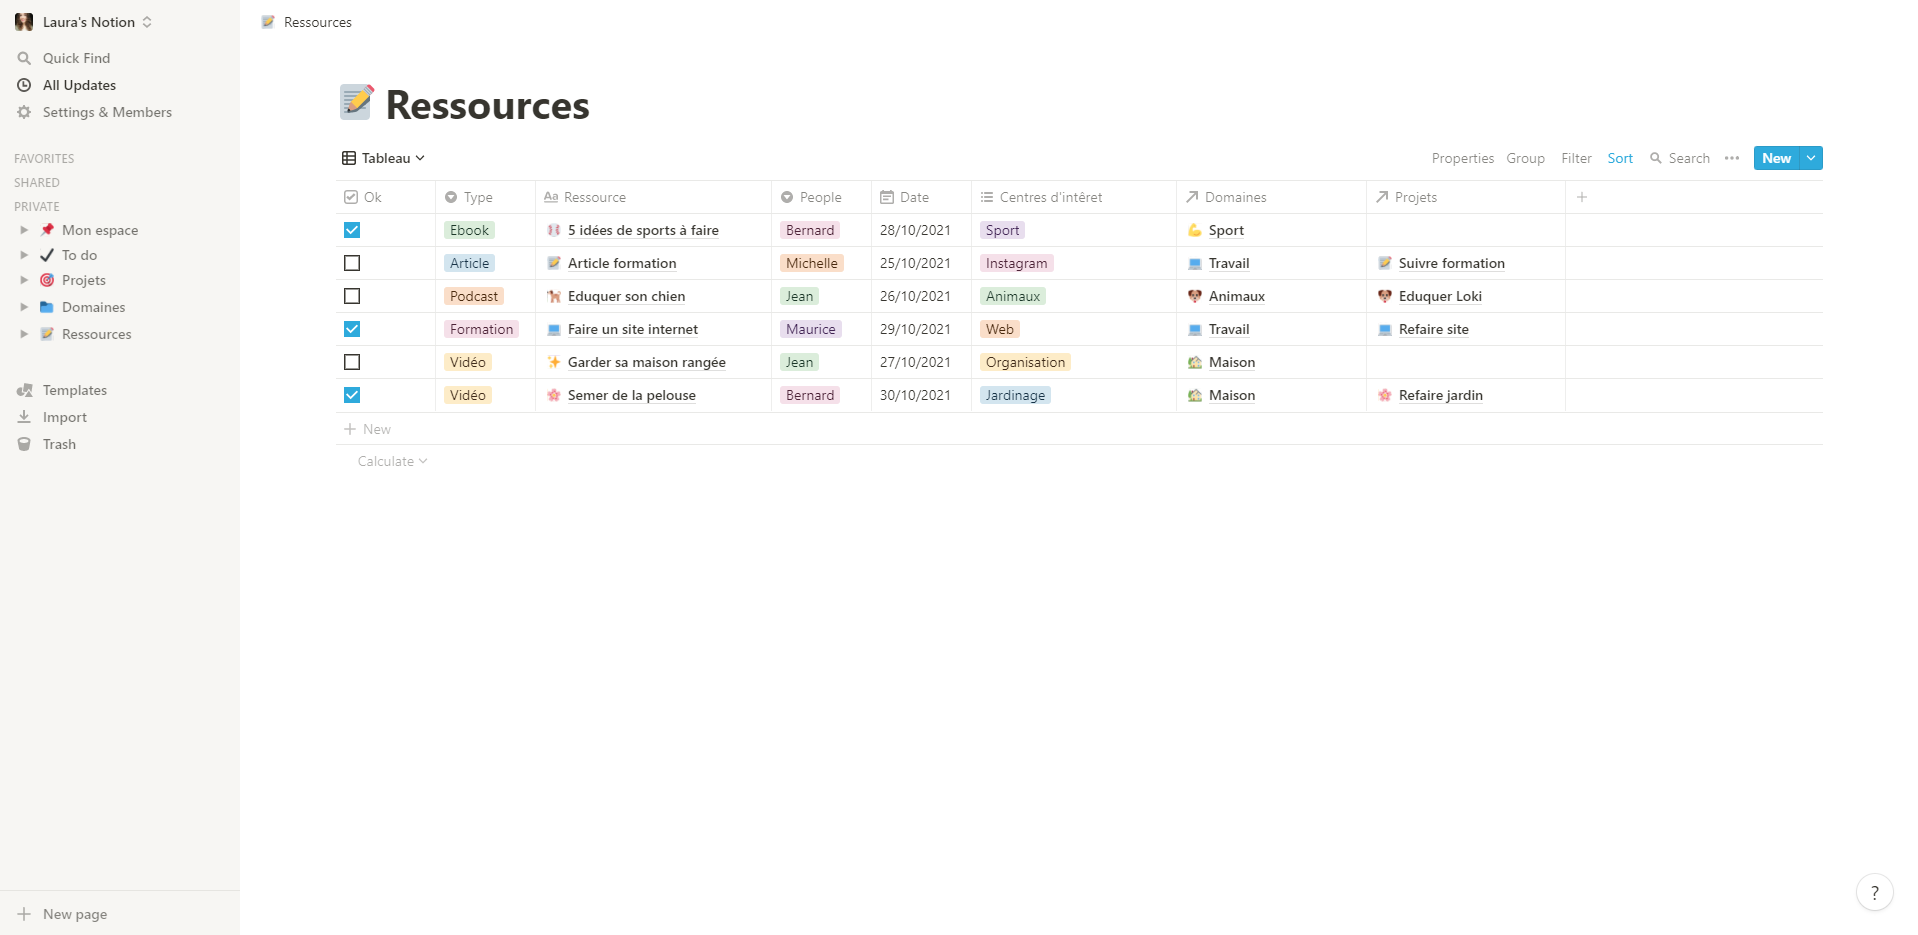
Task: Click the Ressources page notepad icon
Action: (356, 103)
